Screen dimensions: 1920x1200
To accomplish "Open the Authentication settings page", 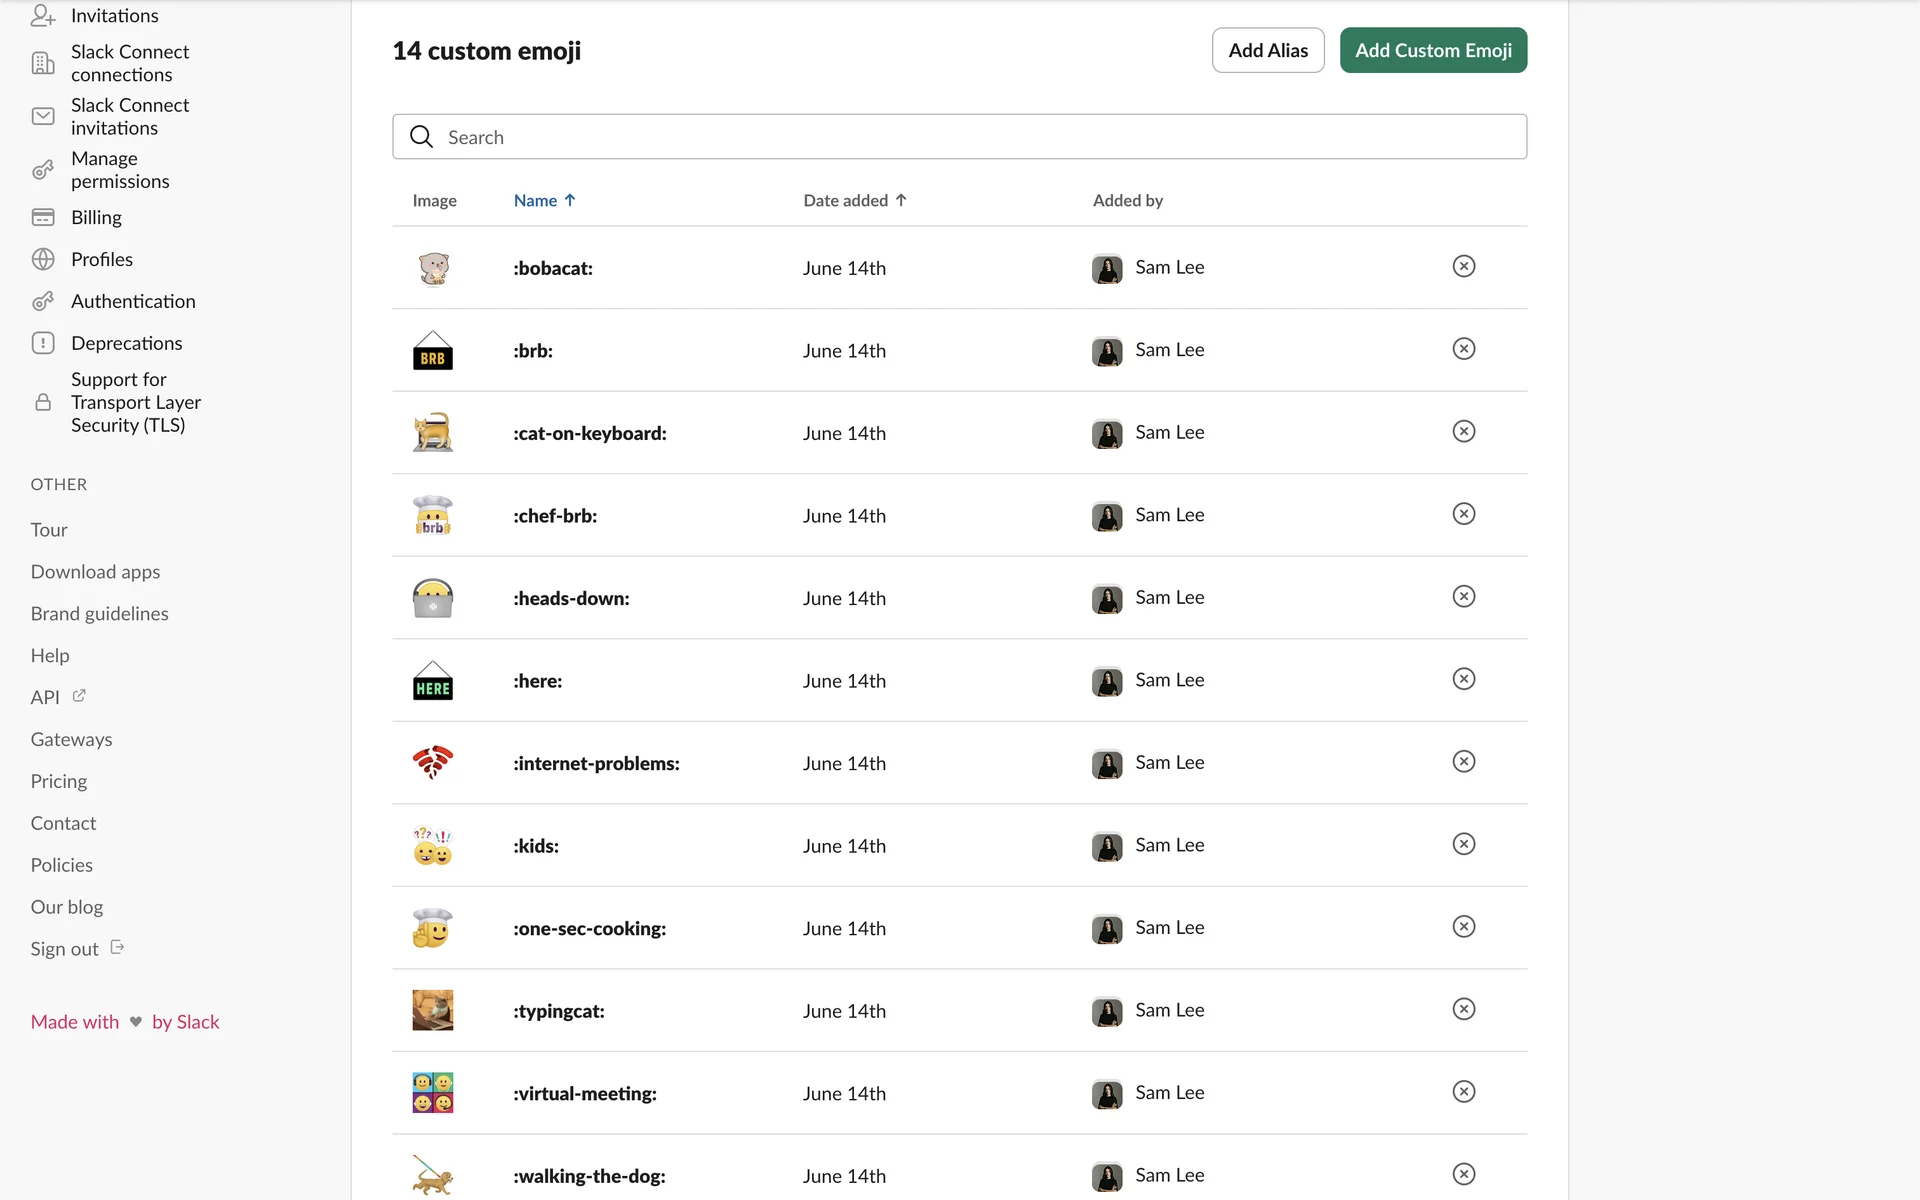I will (133, 302).
